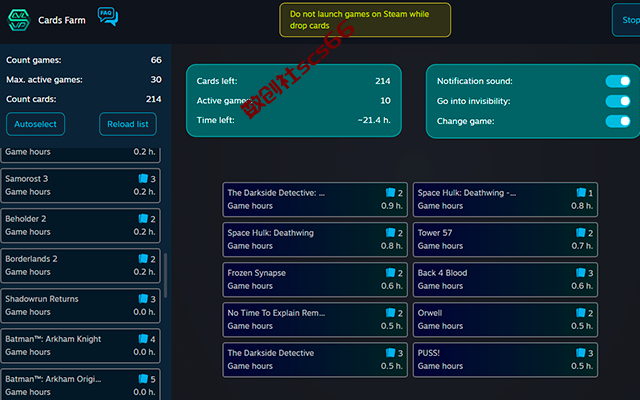Click the card icon on Space Hulk: Deathwing 0.8 h. left-column tile

coord(390,232)
